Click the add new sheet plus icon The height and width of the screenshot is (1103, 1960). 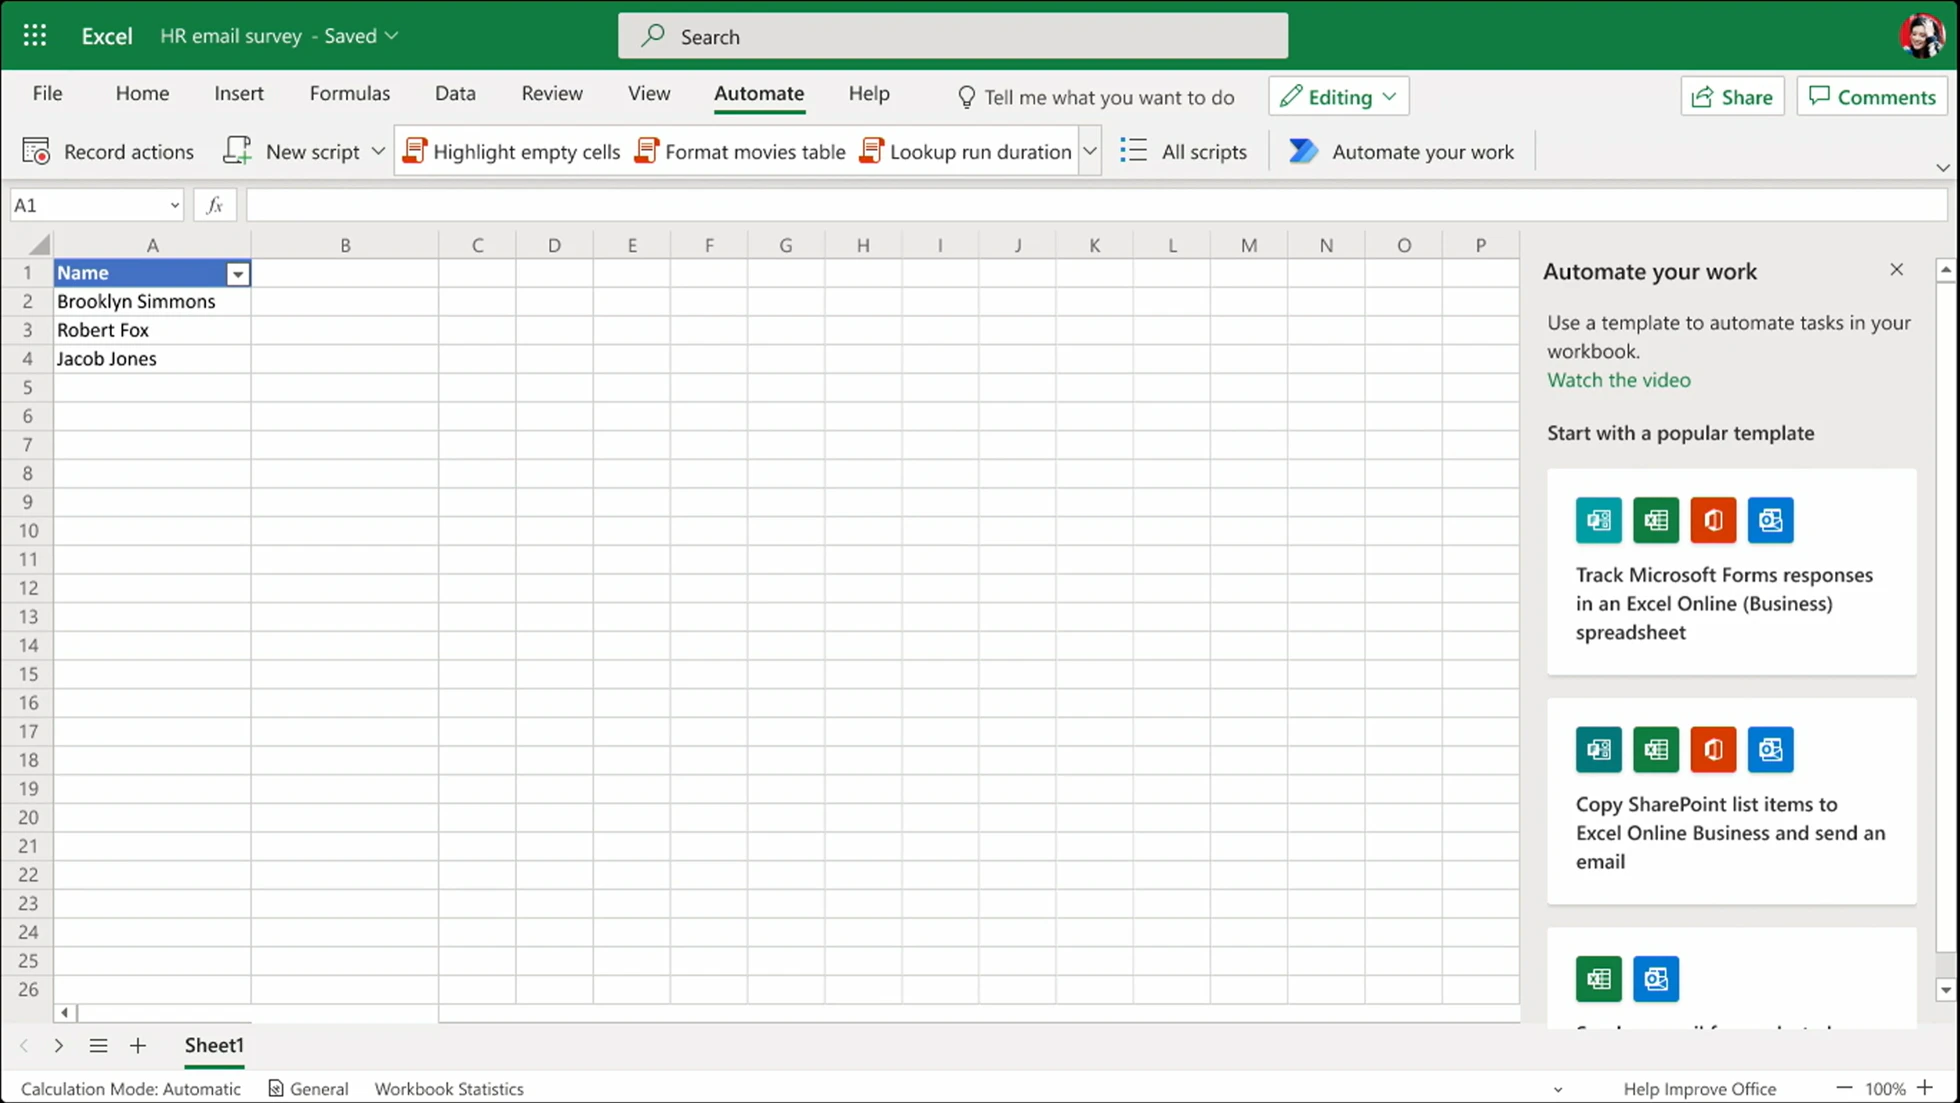click(138, 1045)
